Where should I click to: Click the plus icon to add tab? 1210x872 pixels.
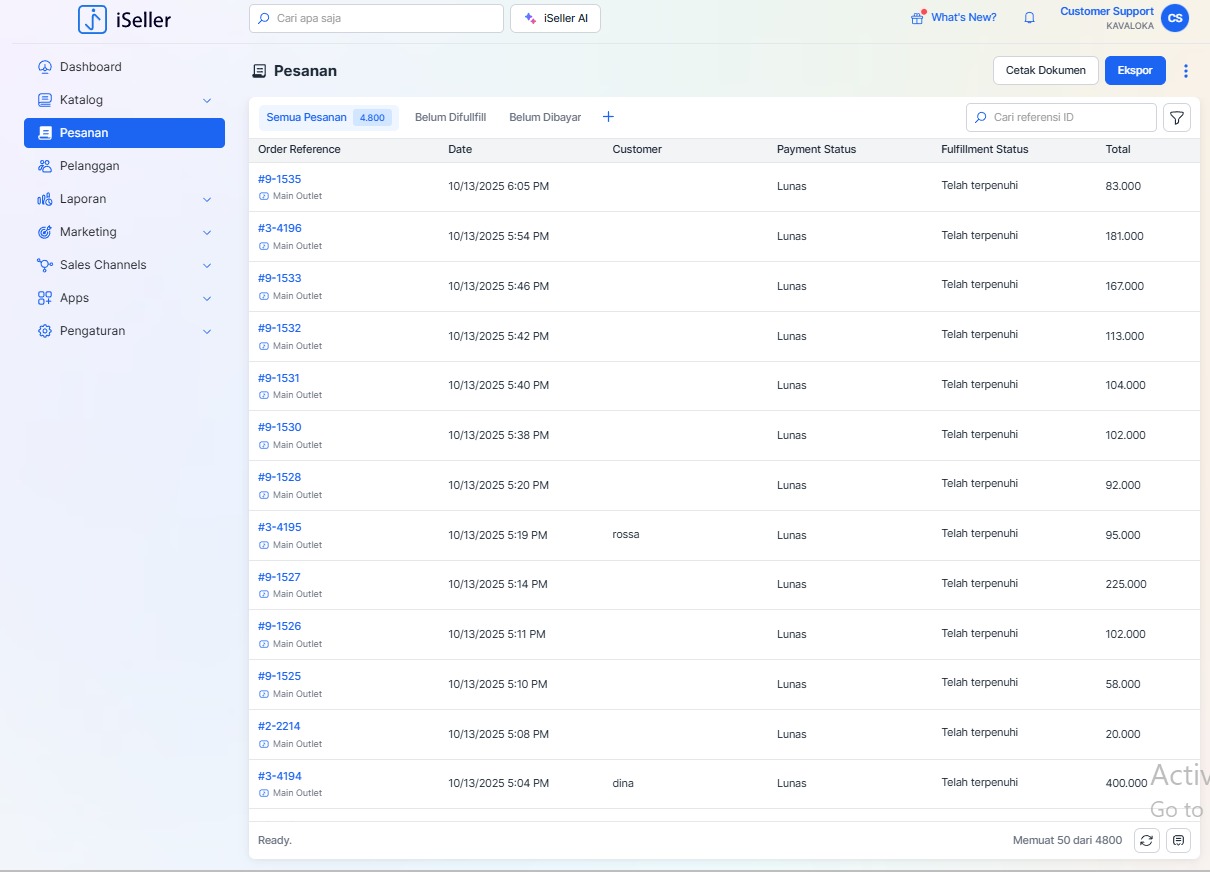pos(608,117)
